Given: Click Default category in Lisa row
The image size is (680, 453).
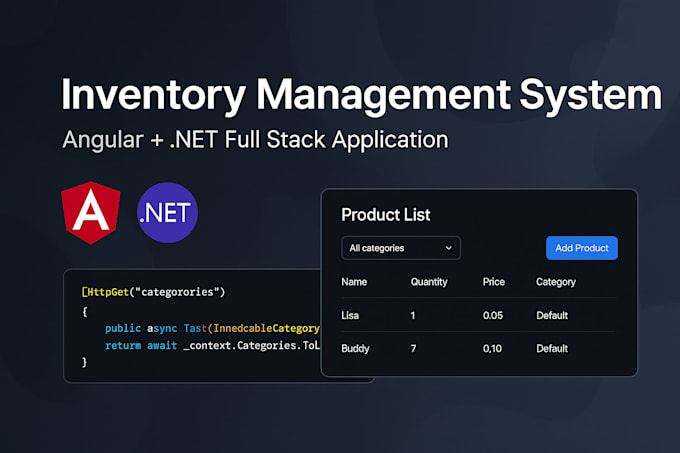Looking at the screenshot, I should (x=552, y=315).
